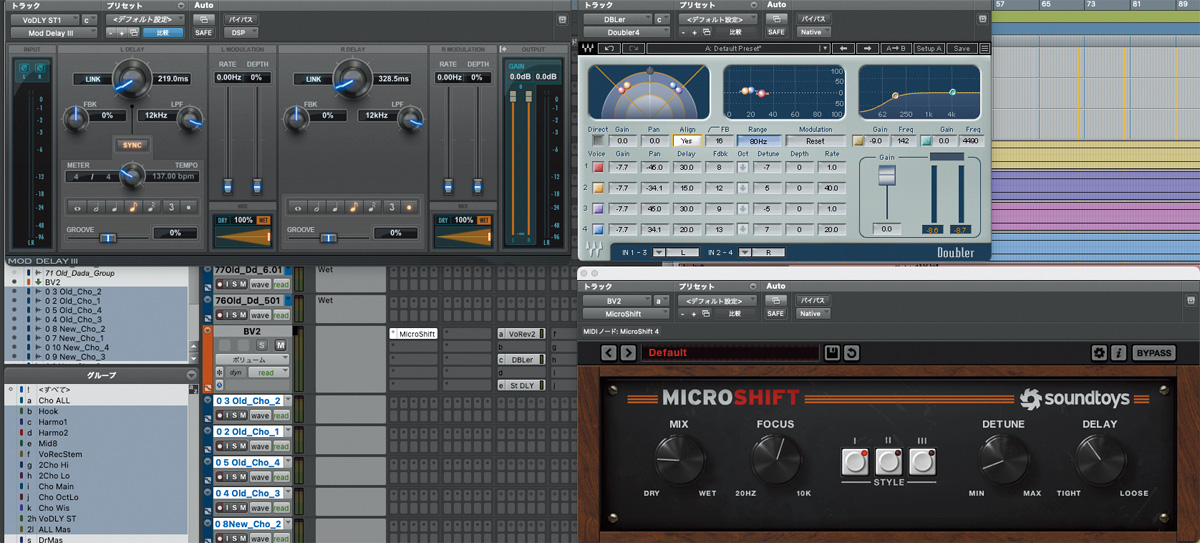Screen dimensions: 1200x543
Task: Select quarter note icon in L Delay
Action: click(113, 207)
